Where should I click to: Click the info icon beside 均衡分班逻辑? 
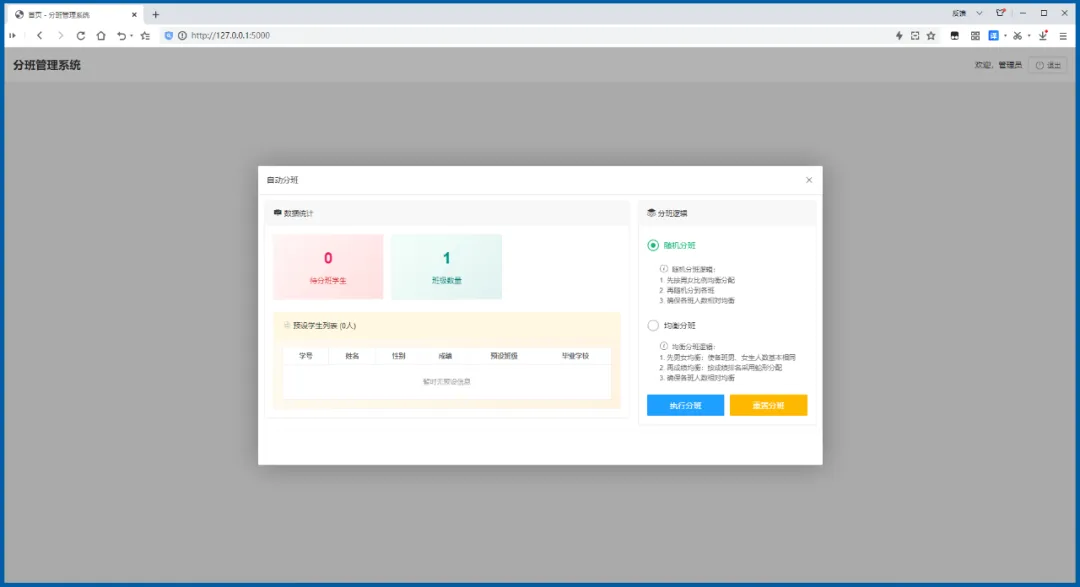(664, 346)
